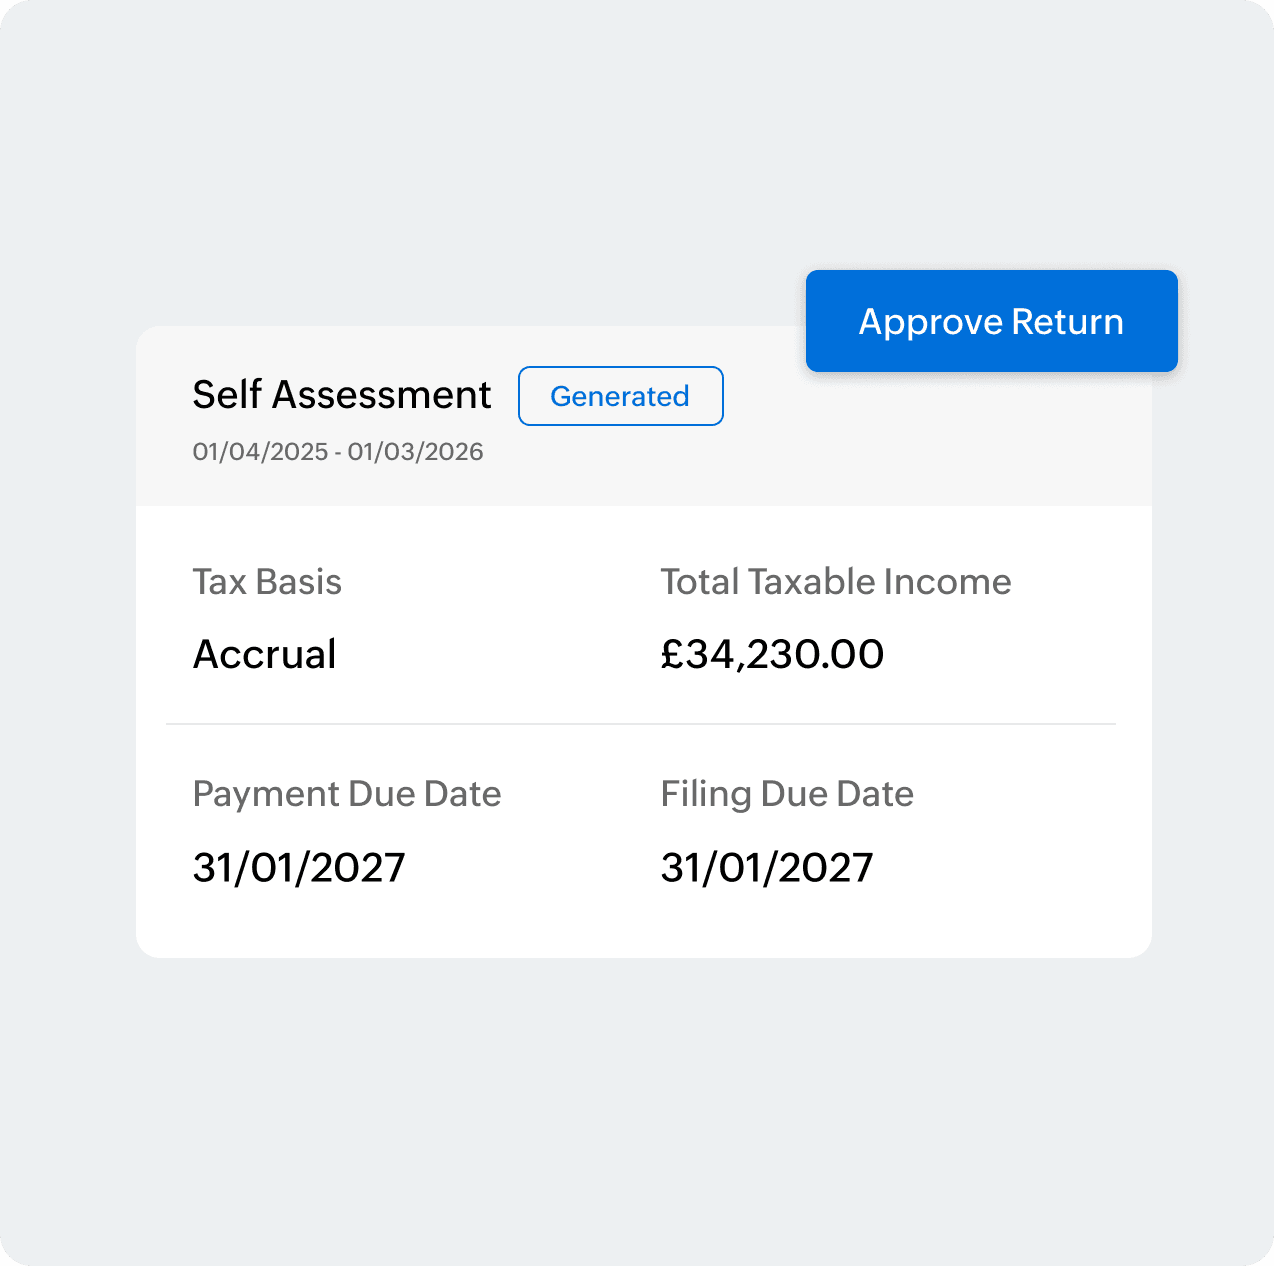Click the Tax Basis label

(267, 582)
